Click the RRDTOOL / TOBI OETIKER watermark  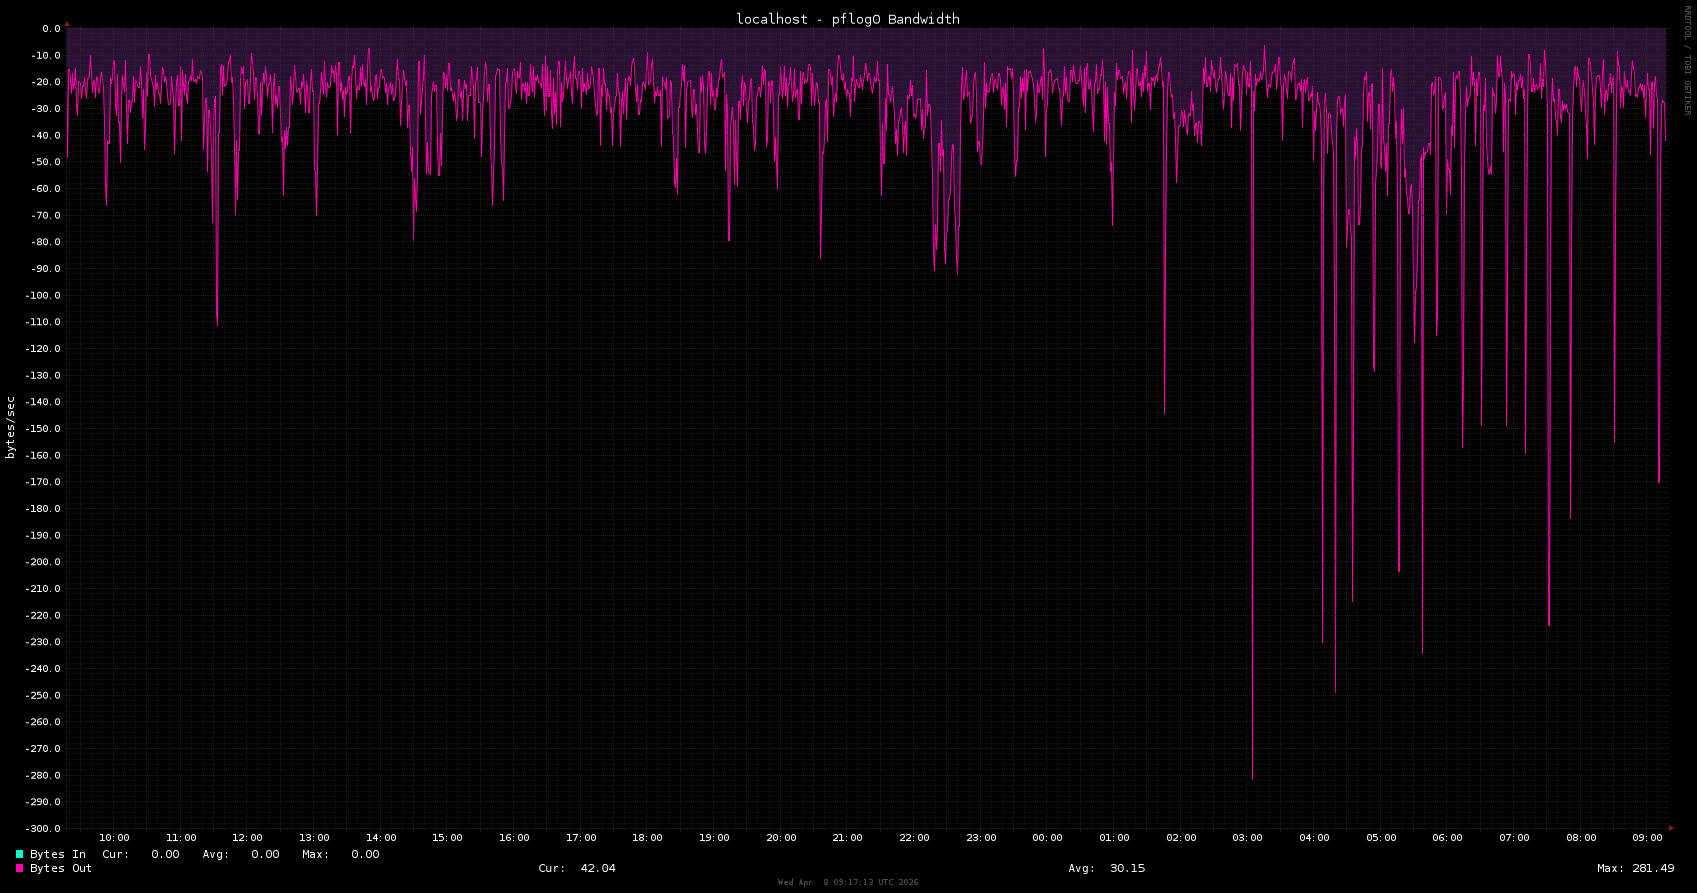pyautogui.click(x=1688, y=60)
